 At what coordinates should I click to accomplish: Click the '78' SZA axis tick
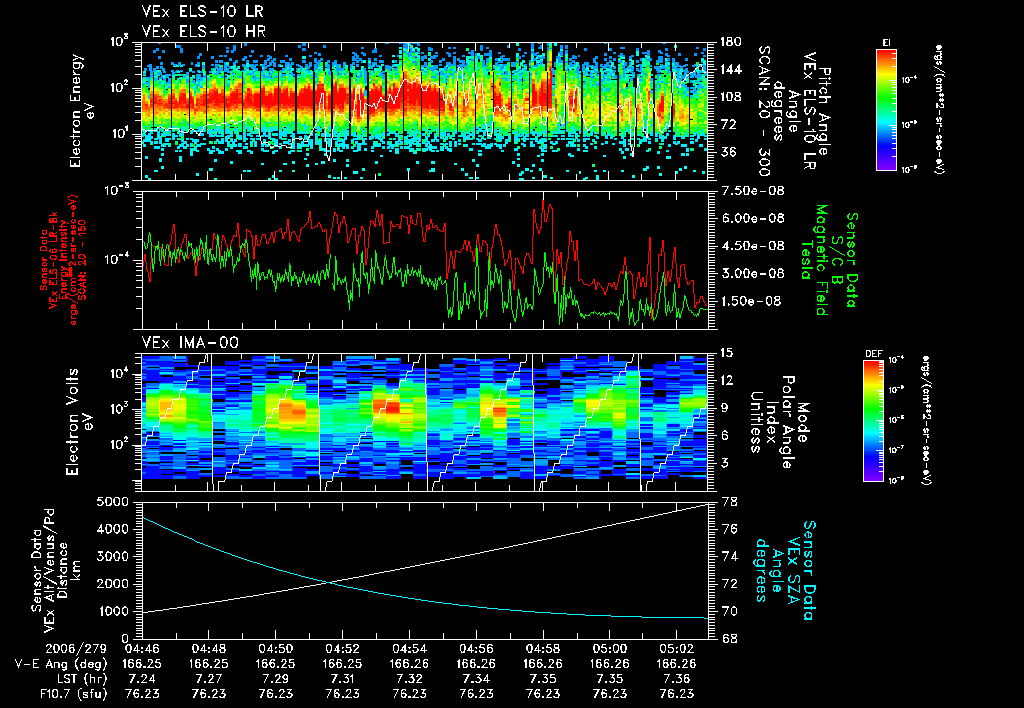(727, 502)
